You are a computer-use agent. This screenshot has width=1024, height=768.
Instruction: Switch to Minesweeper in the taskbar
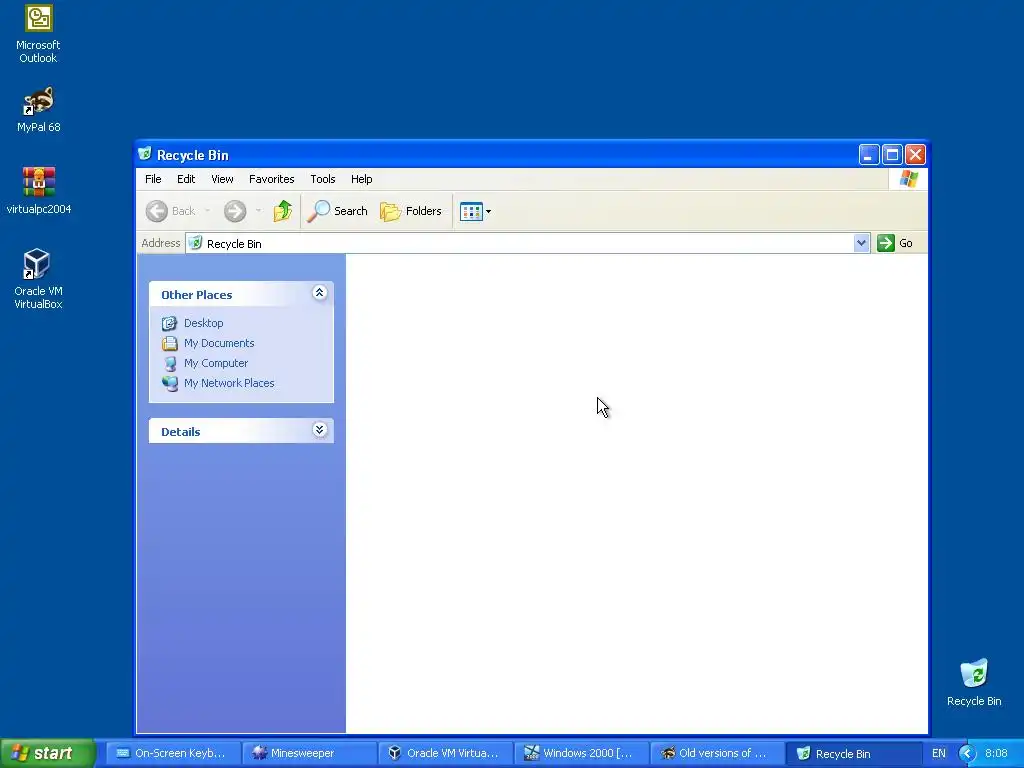308,754
